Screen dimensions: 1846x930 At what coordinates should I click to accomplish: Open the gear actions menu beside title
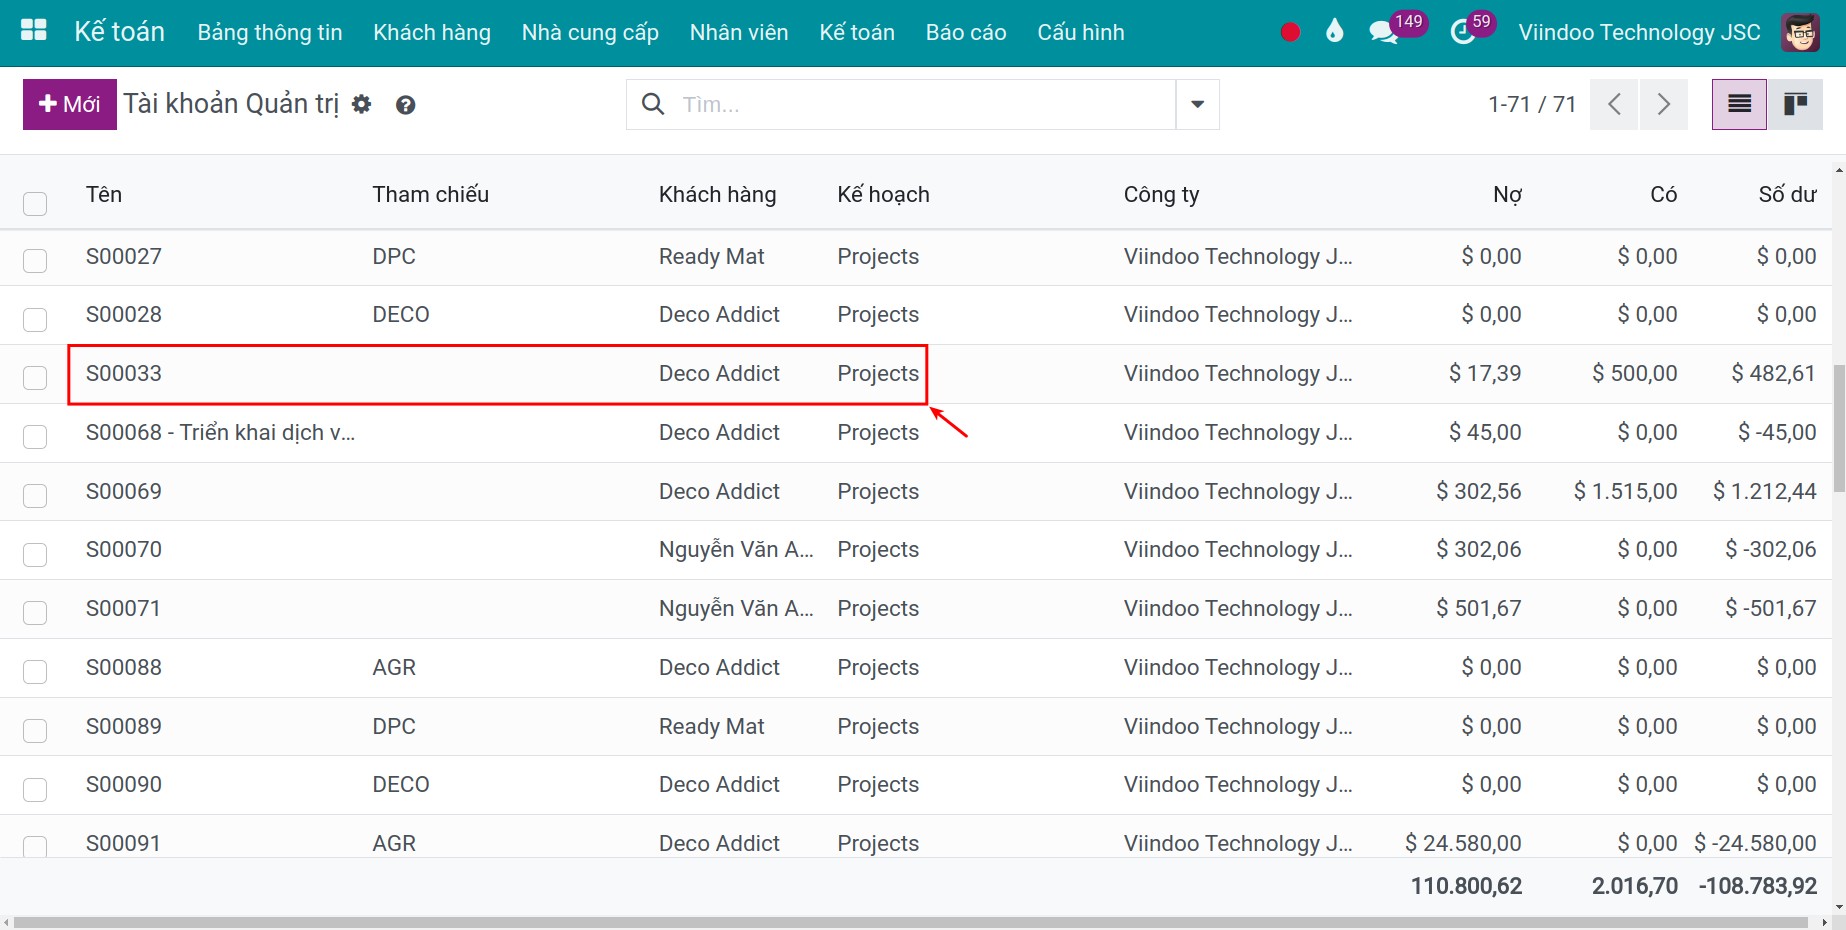tap(362, 104)
